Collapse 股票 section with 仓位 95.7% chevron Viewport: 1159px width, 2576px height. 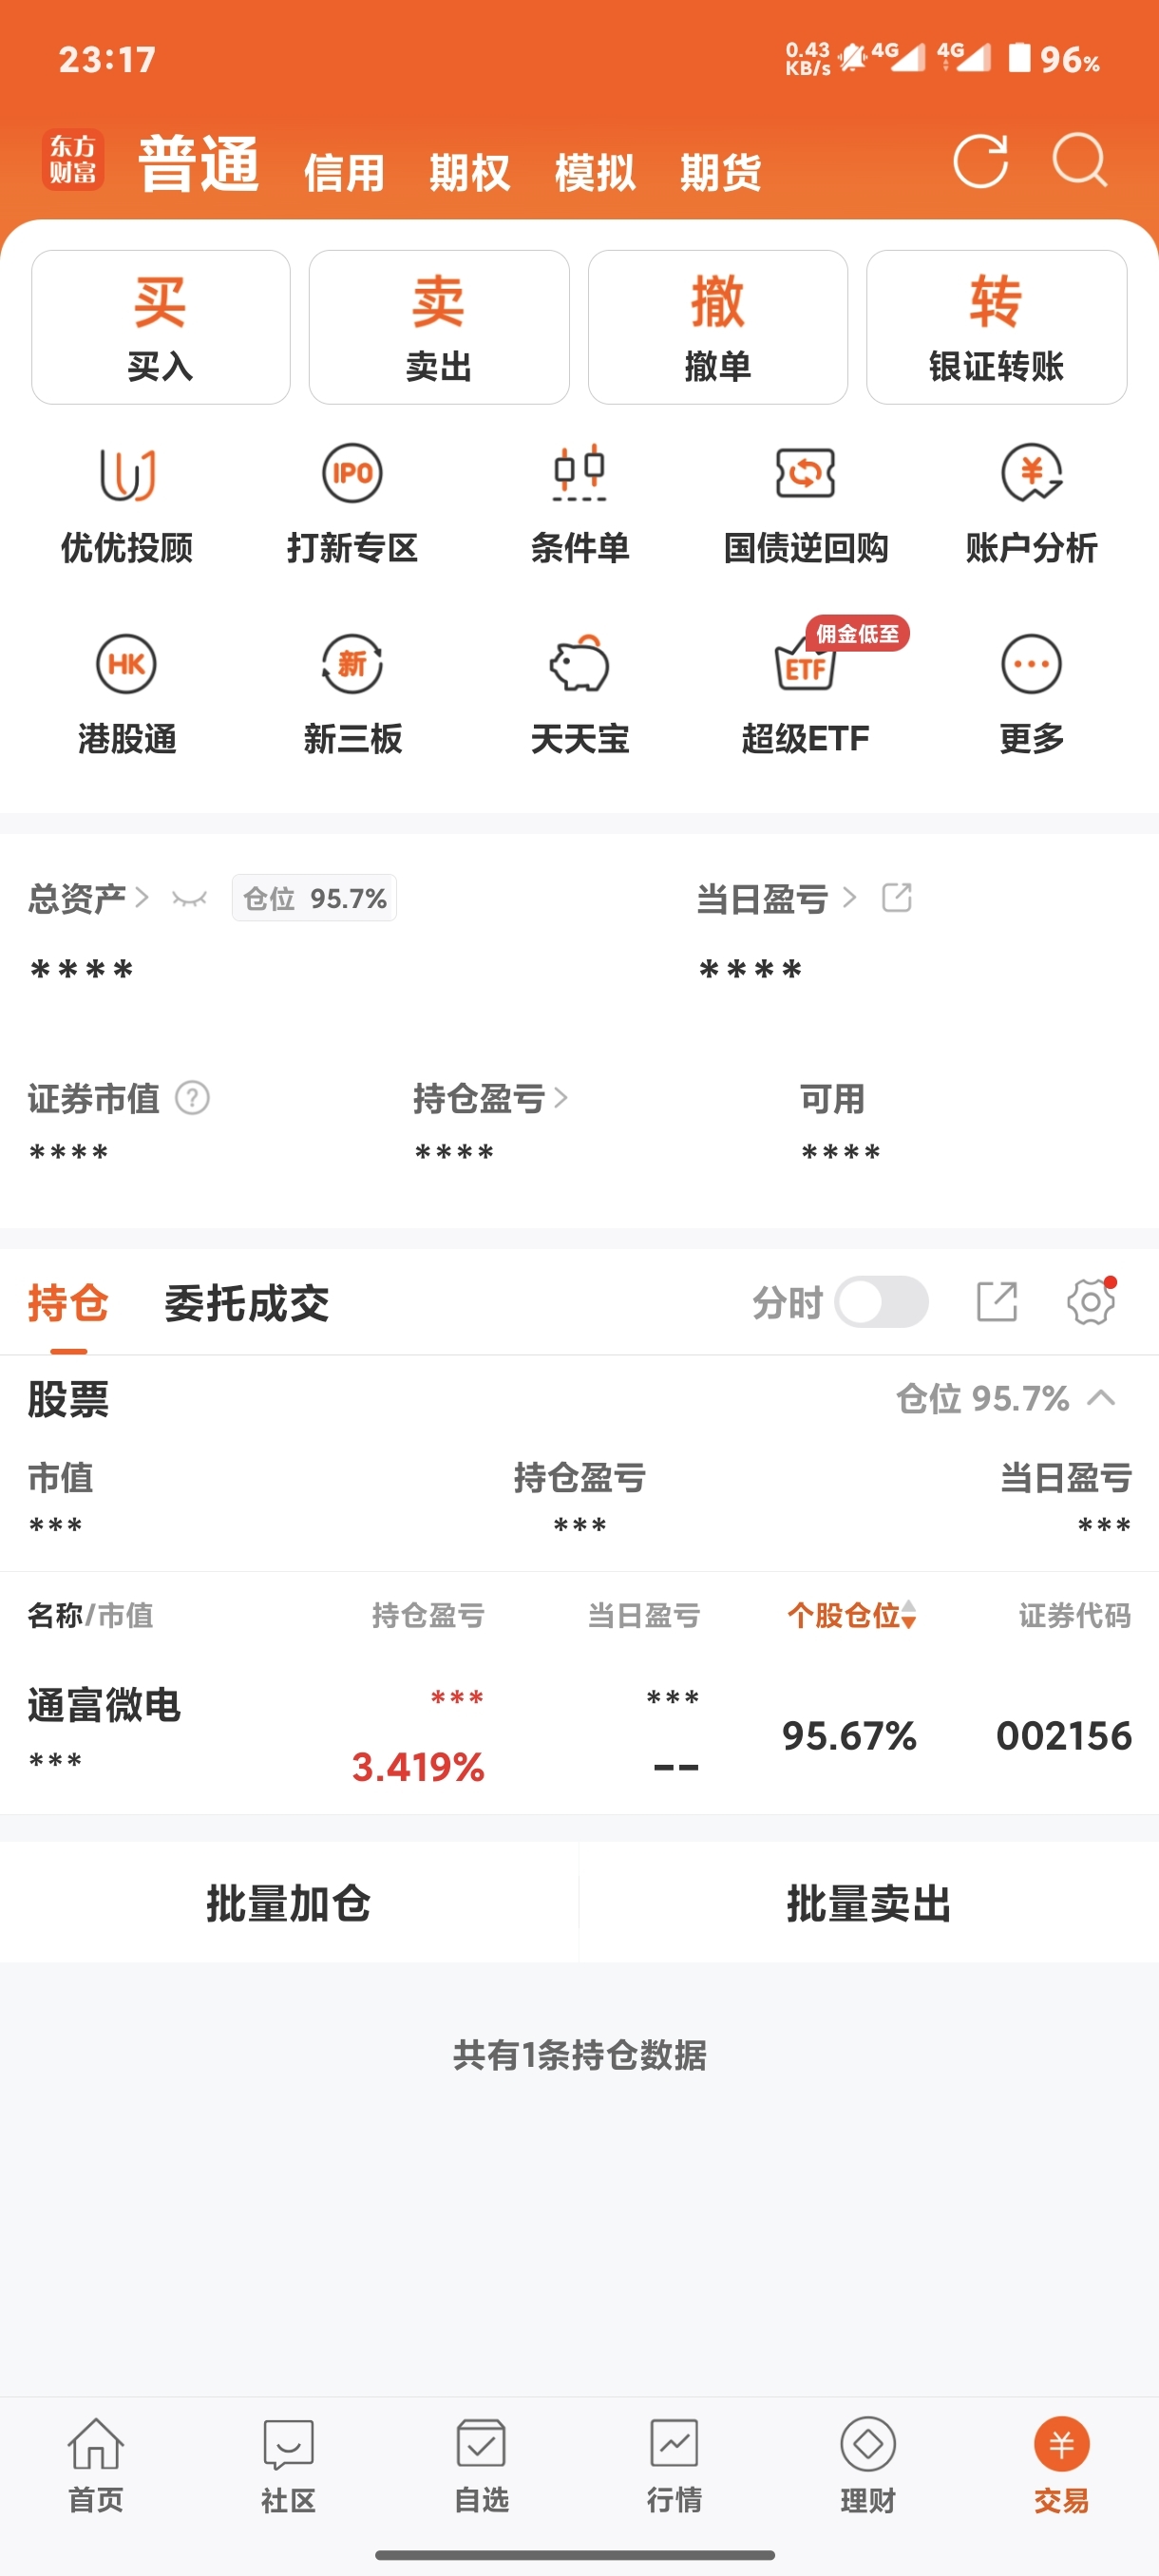coord(1101,1398)
